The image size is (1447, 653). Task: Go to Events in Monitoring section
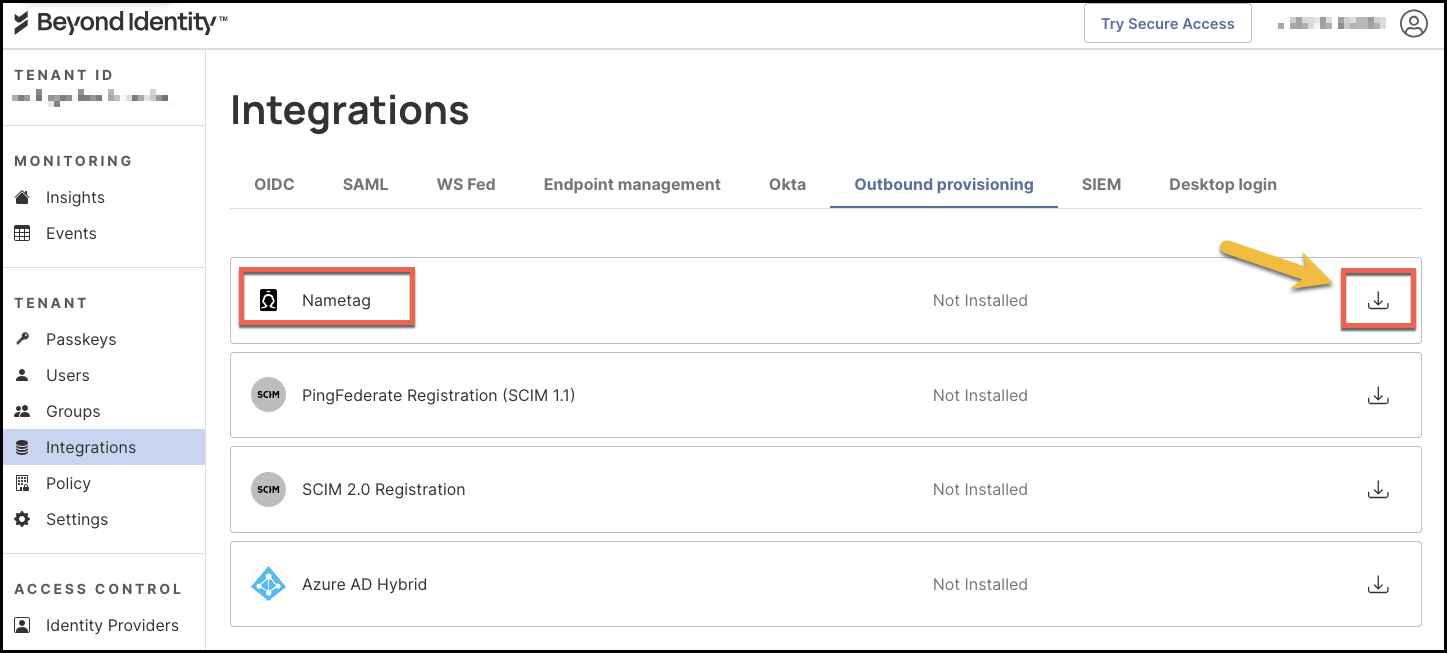point(71,234)
